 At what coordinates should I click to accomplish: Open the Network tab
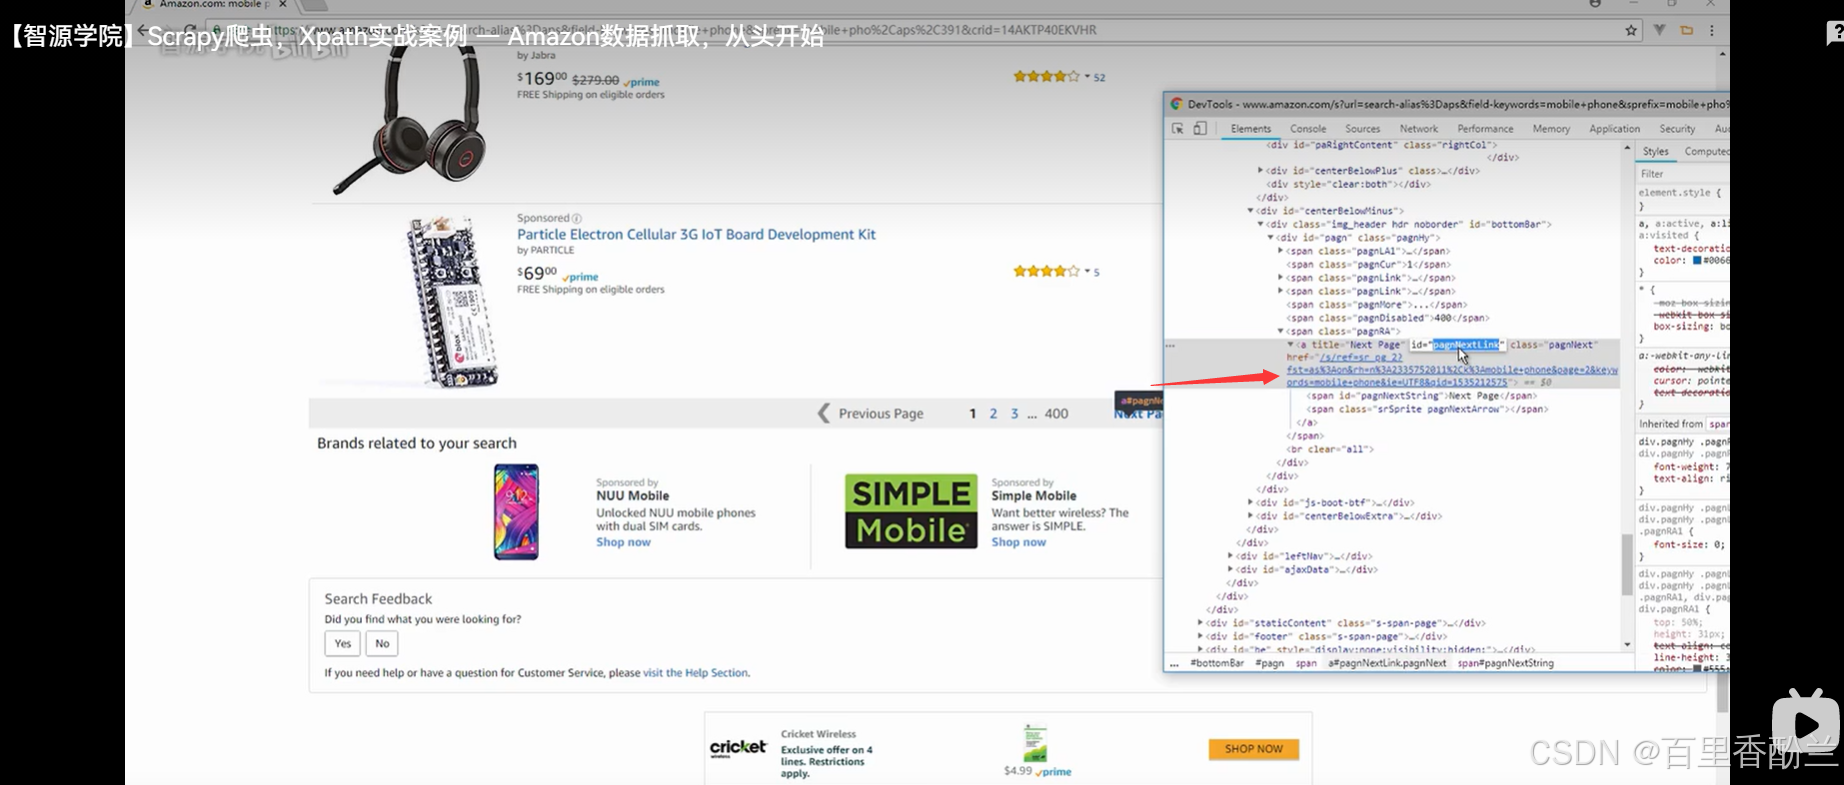(1419, 129)
